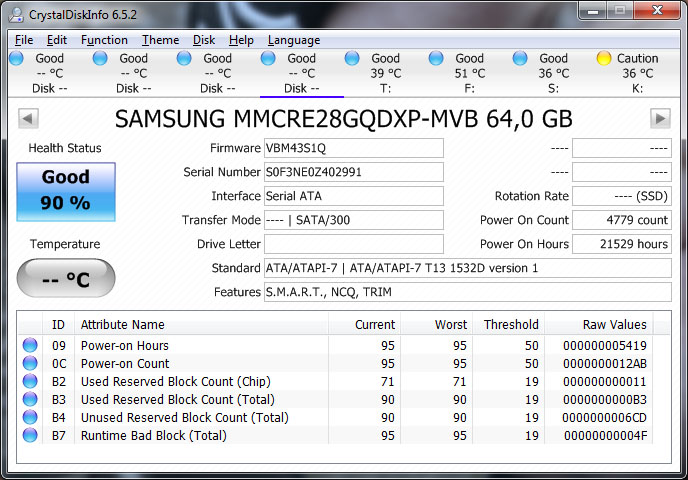Select Used Reserved Block Count (Chip) row
Image resolution: width=688 pixels, height=480 pixels.
336,382
